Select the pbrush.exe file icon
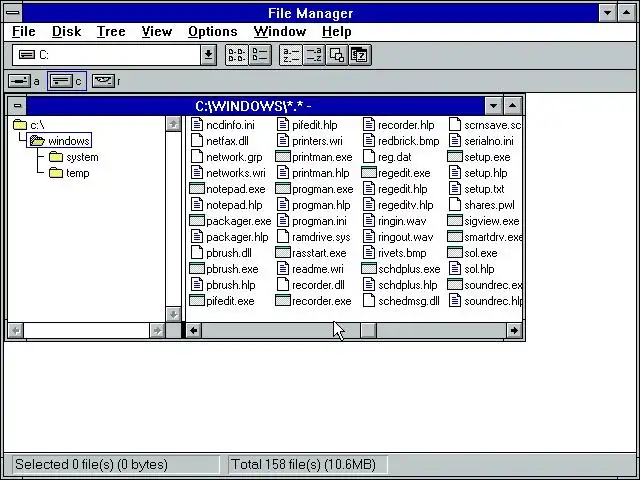The height and width of the screenshot is (480, 640). [x=197, y=269]
